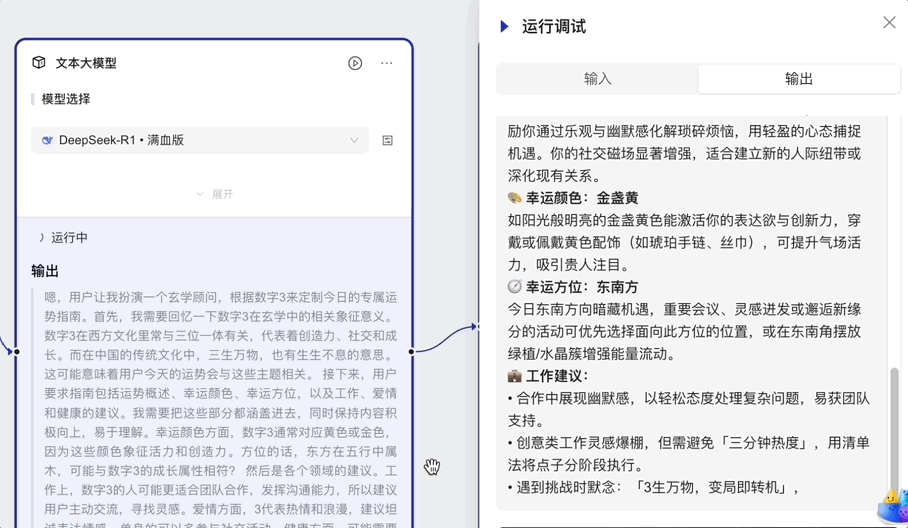The height and width of the screenshot is (528, 908).
Task: Click the node's right output connector port
Action: (412, 352)
